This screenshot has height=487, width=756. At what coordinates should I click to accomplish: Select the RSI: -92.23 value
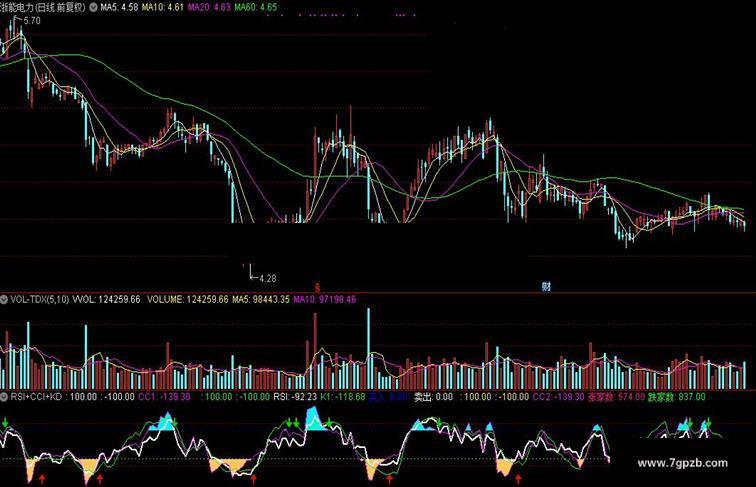(x=295, y=397)
